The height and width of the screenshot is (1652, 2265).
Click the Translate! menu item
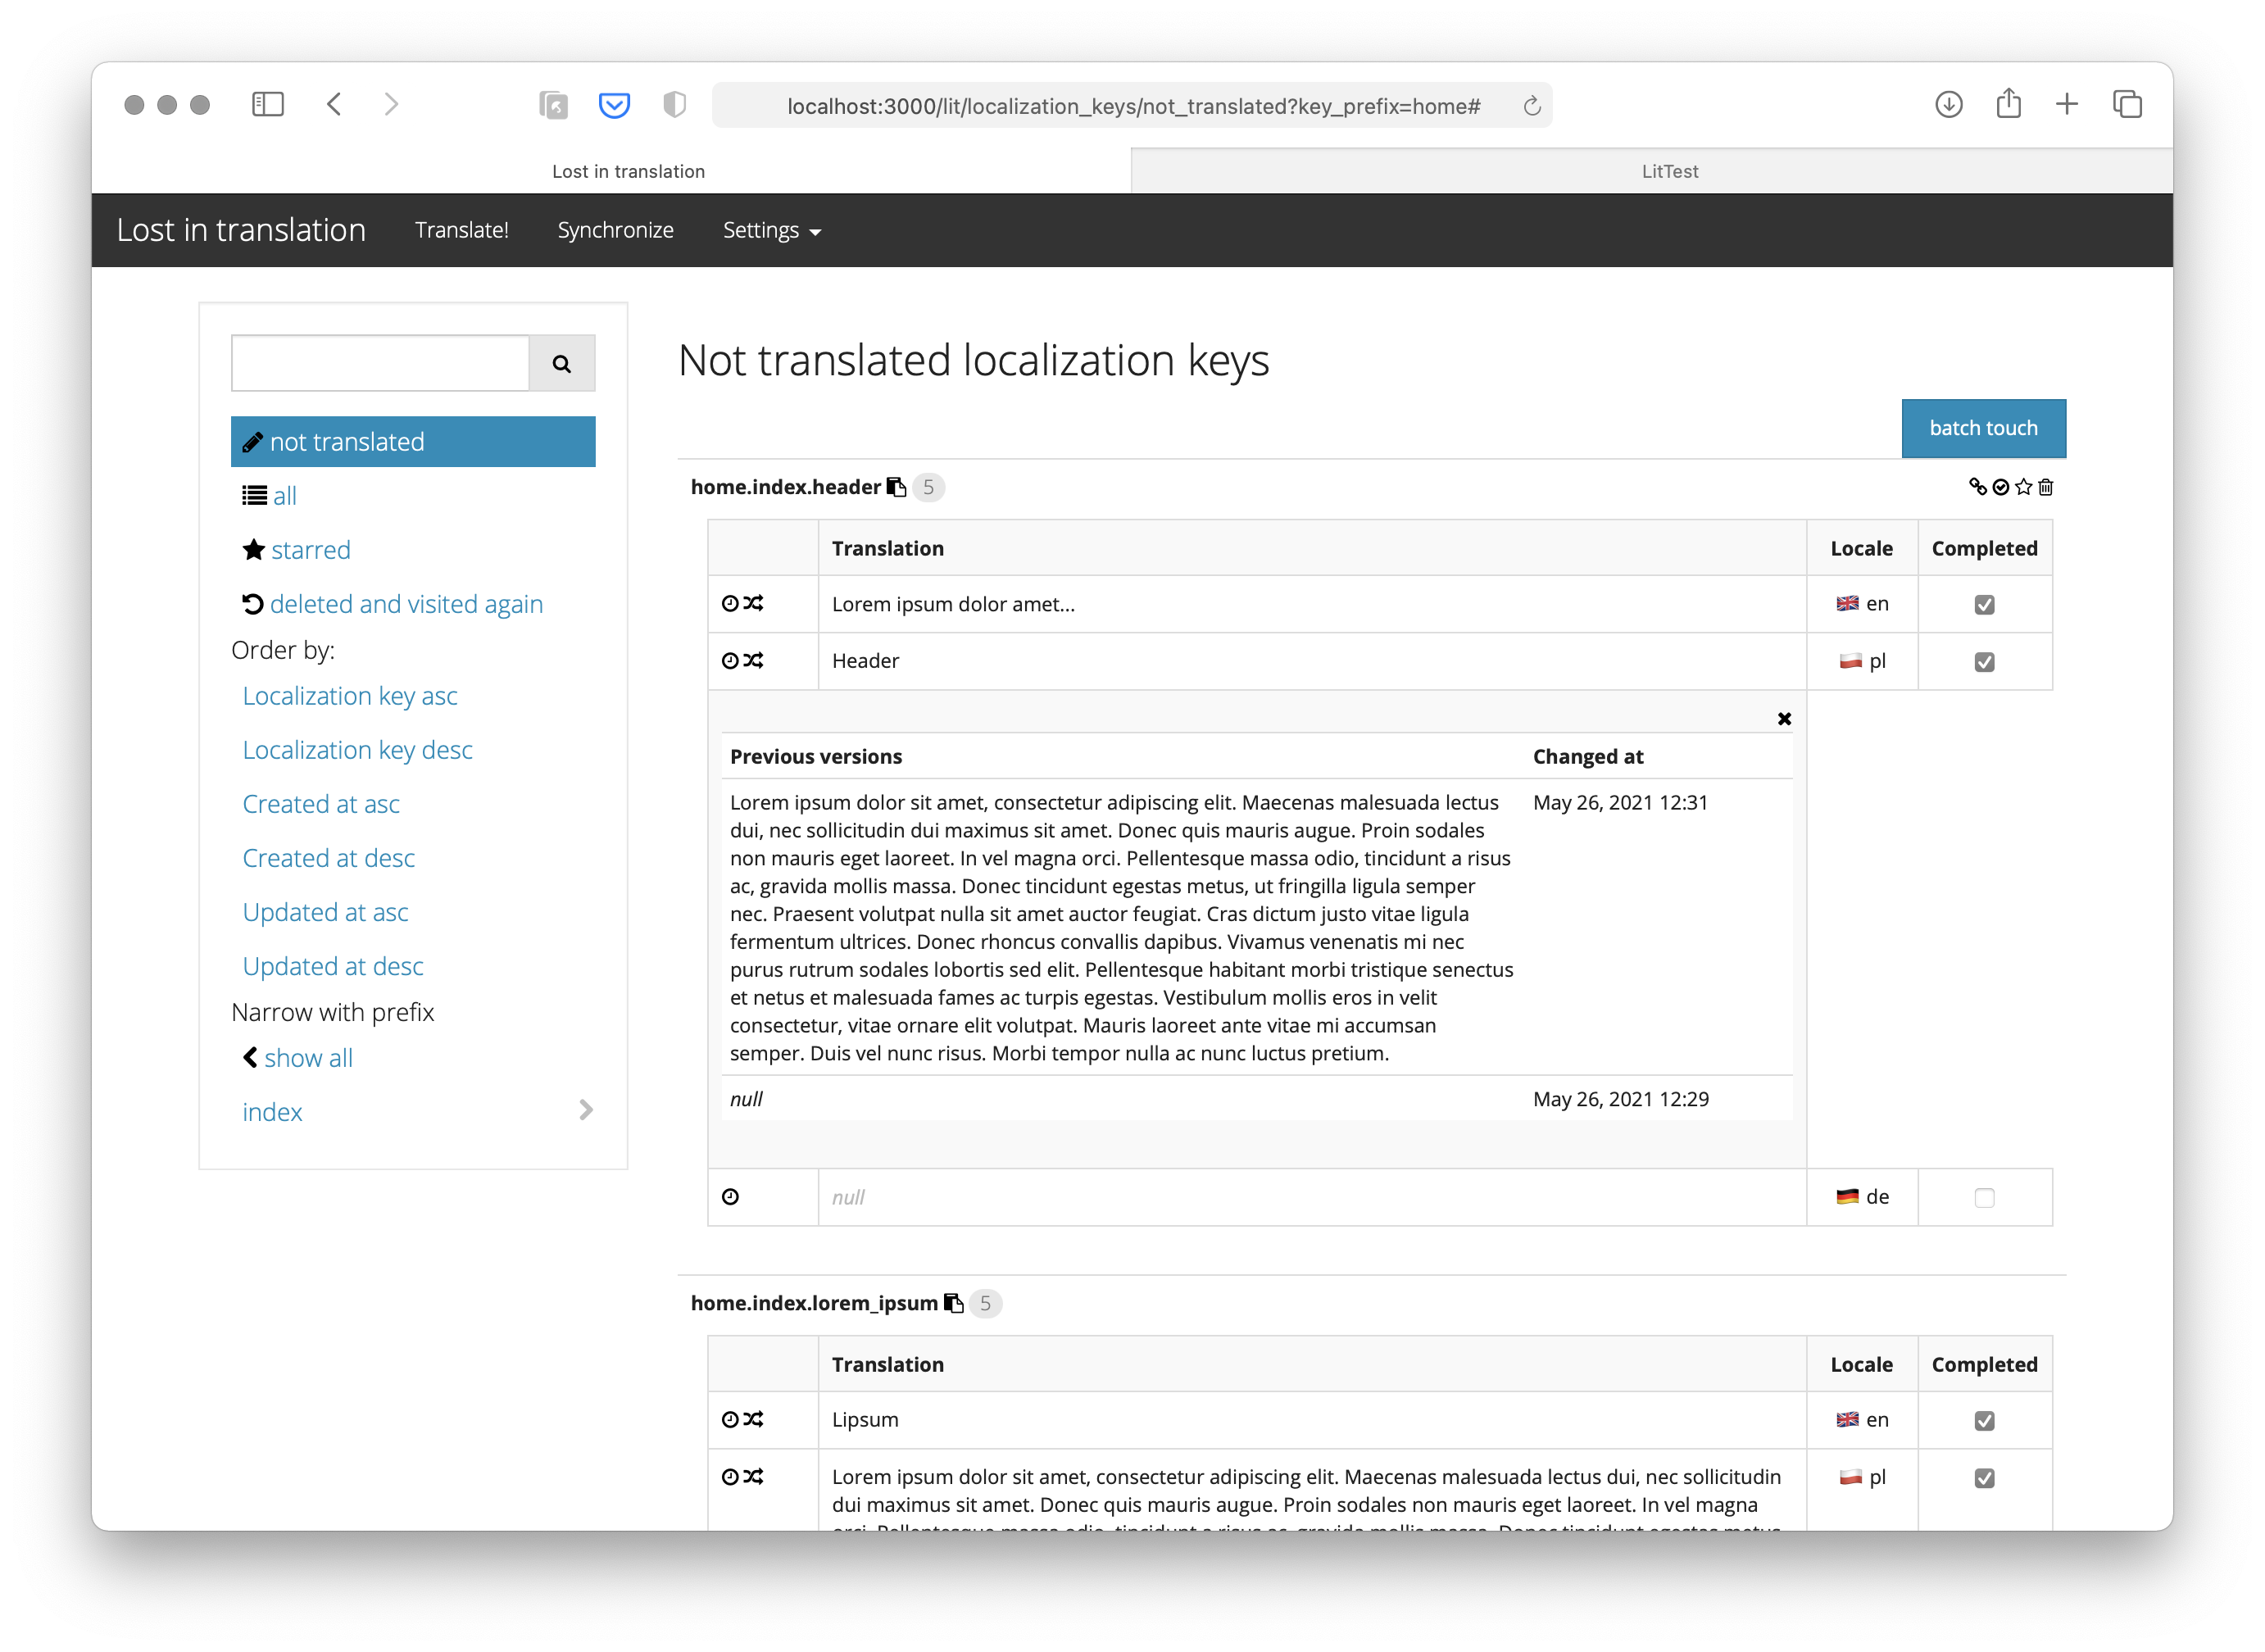tap(461, 229)
